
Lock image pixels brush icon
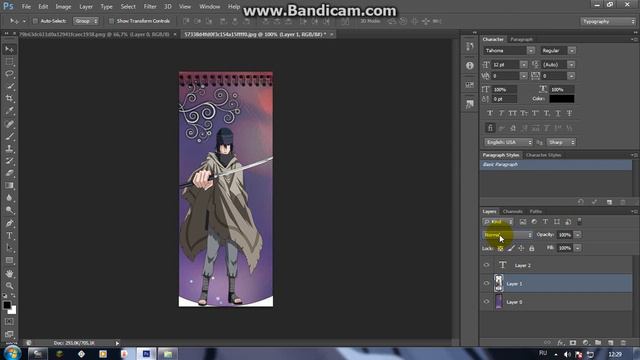pos(511,248)
